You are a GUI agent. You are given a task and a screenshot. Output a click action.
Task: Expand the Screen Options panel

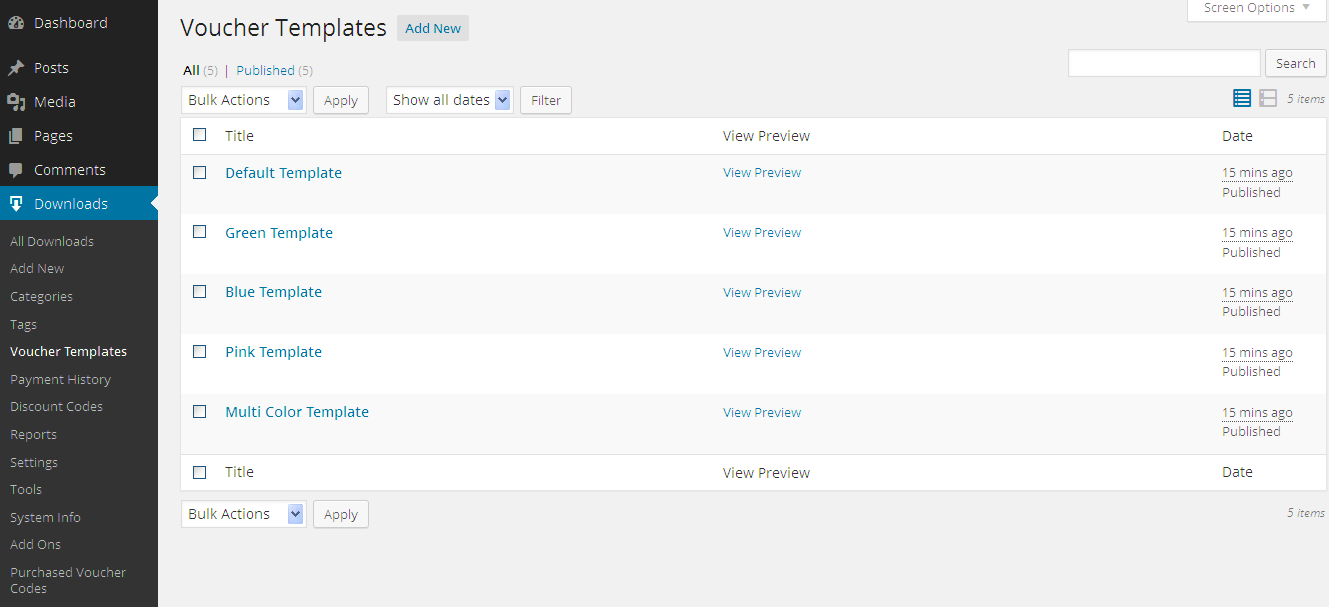tap(1257, 8)
